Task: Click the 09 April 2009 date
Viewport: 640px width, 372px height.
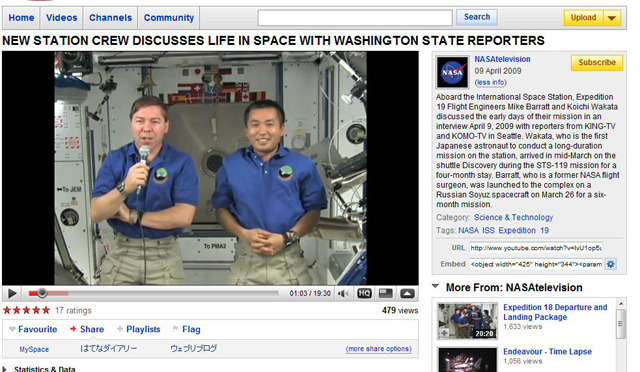Action: pyautogui.click(x=498, y=71)
